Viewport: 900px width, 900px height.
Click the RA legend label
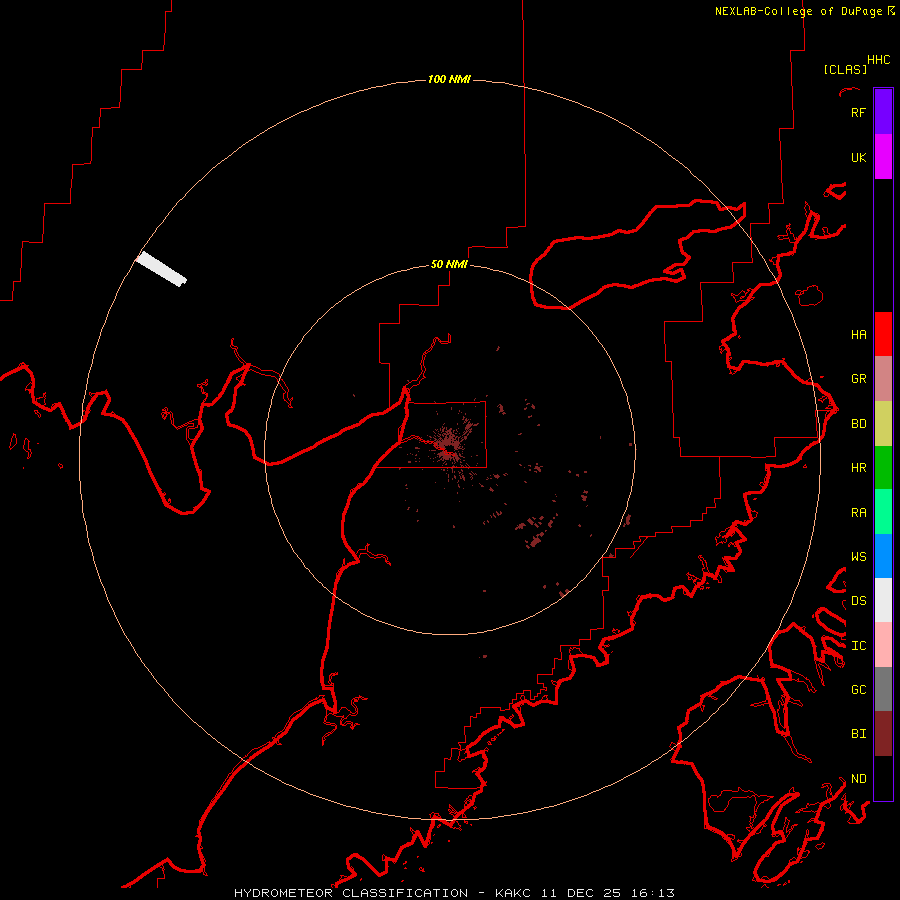pos(858,513)
